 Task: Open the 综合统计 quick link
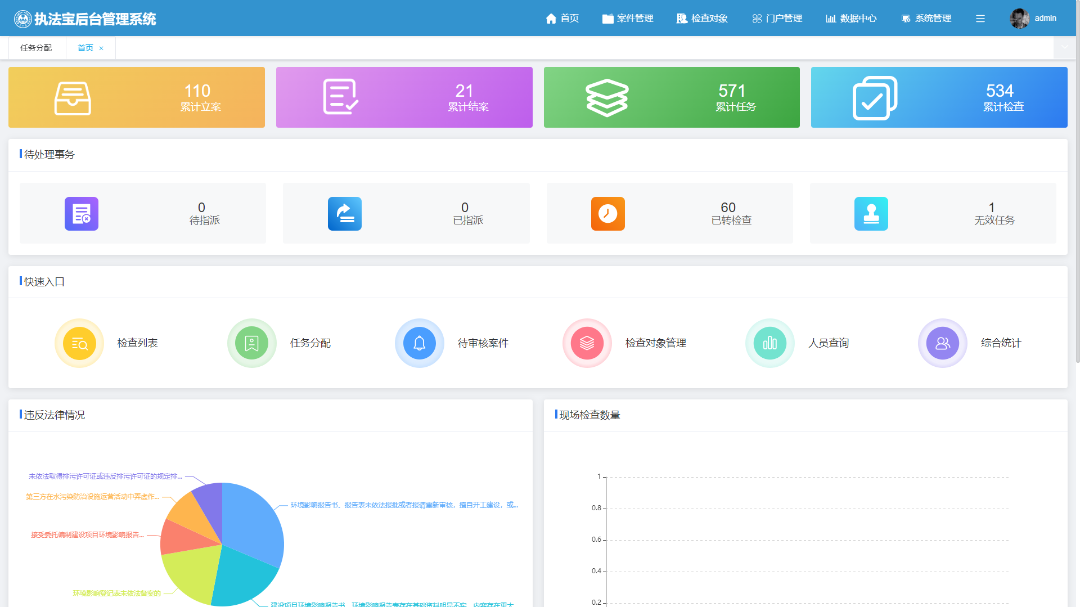pyautogui.click(x=1001, y=343)
